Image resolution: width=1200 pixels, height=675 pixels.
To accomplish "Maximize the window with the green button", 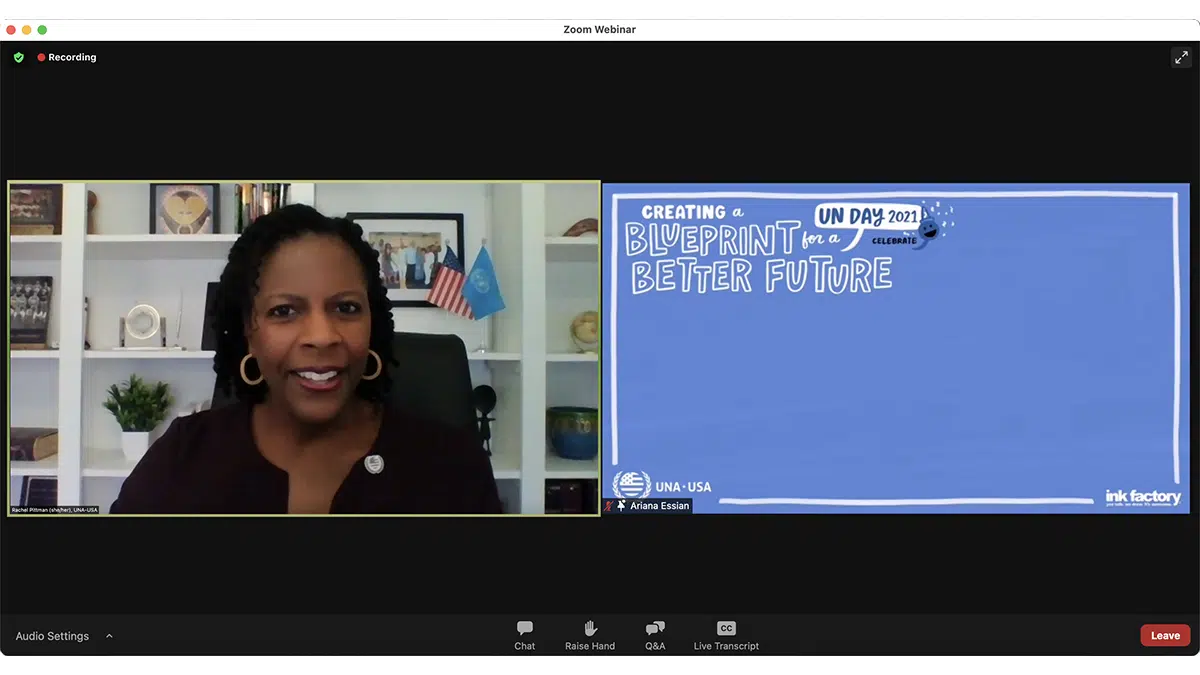I will pos(42,30).
